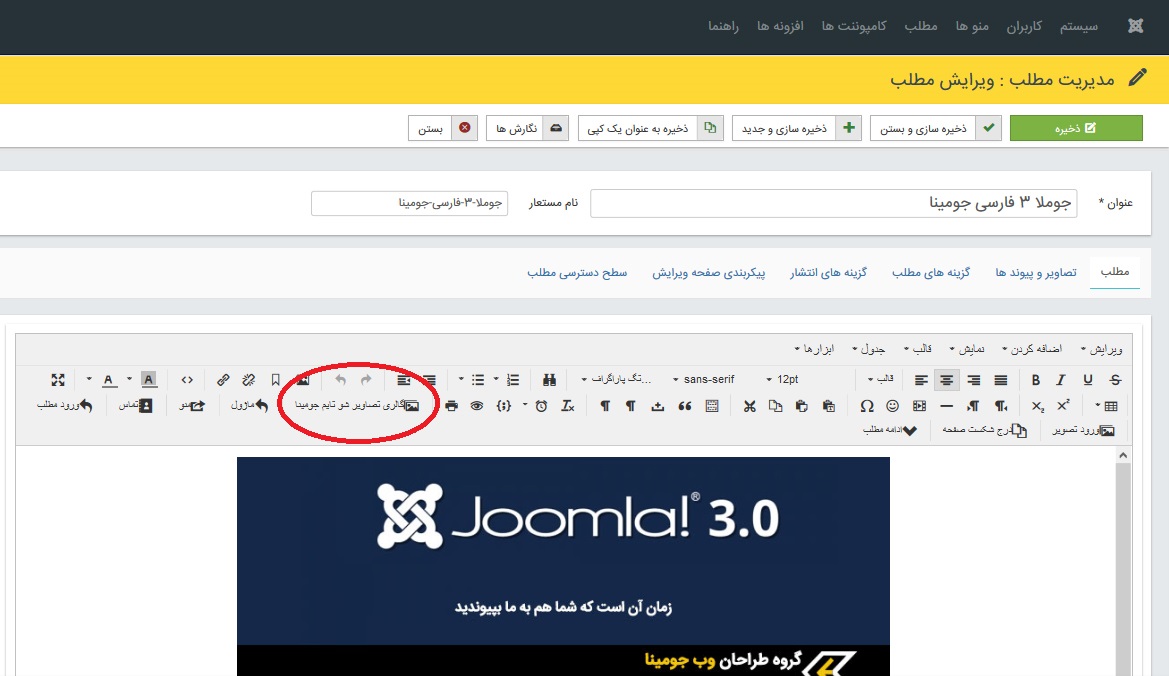The width and height of the screenshot is (1169, 676).
Task: Toggle bold formatting
Action: click(1036, 380)
